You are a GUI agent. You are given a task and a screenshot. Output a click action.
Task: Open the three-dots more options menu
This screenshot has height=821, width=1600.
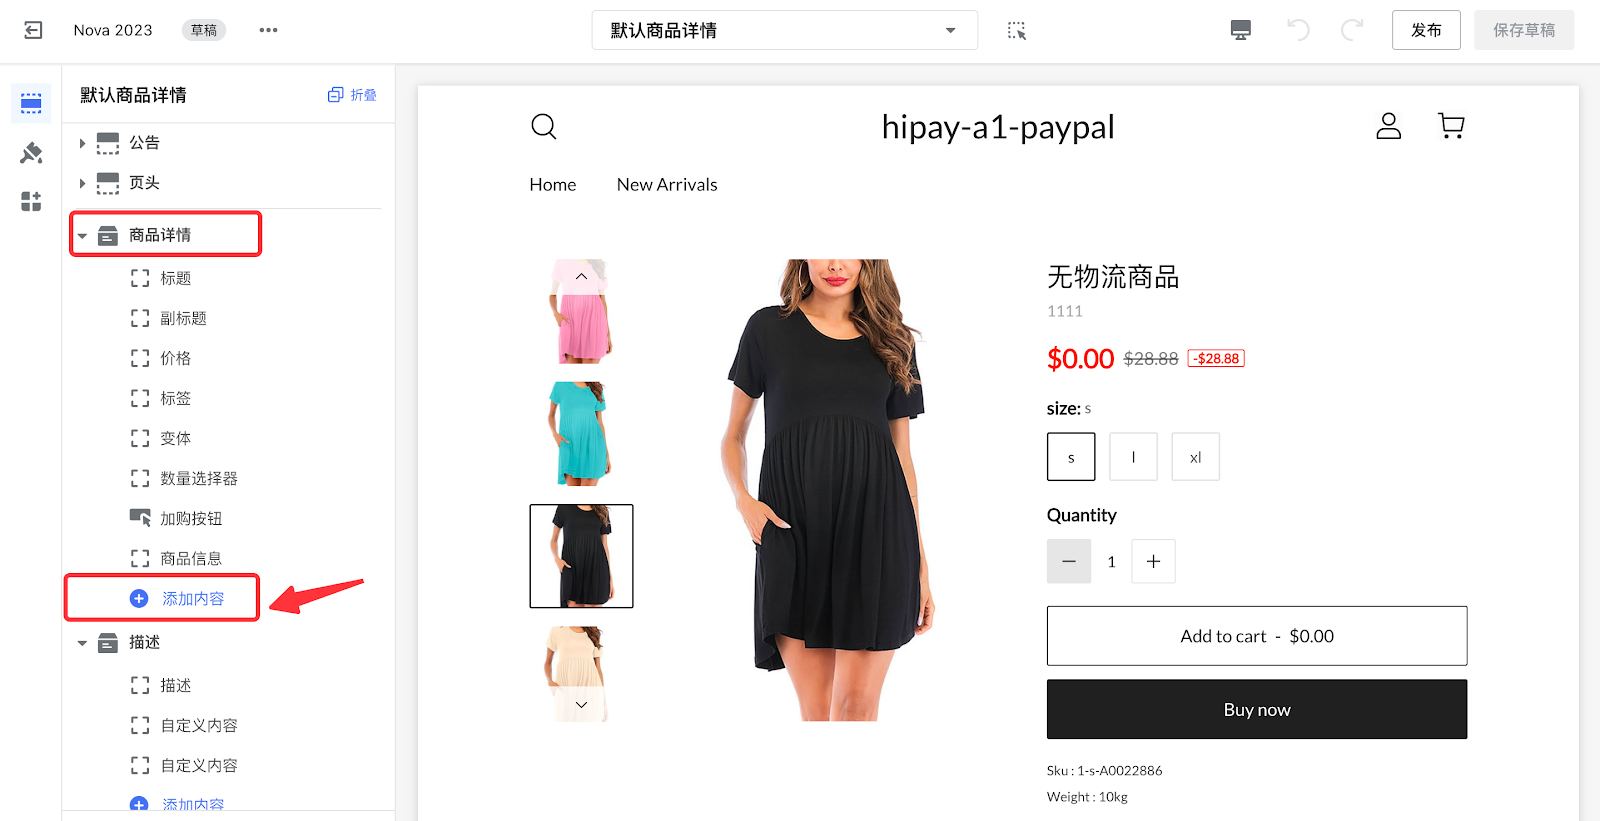point(268,30)
